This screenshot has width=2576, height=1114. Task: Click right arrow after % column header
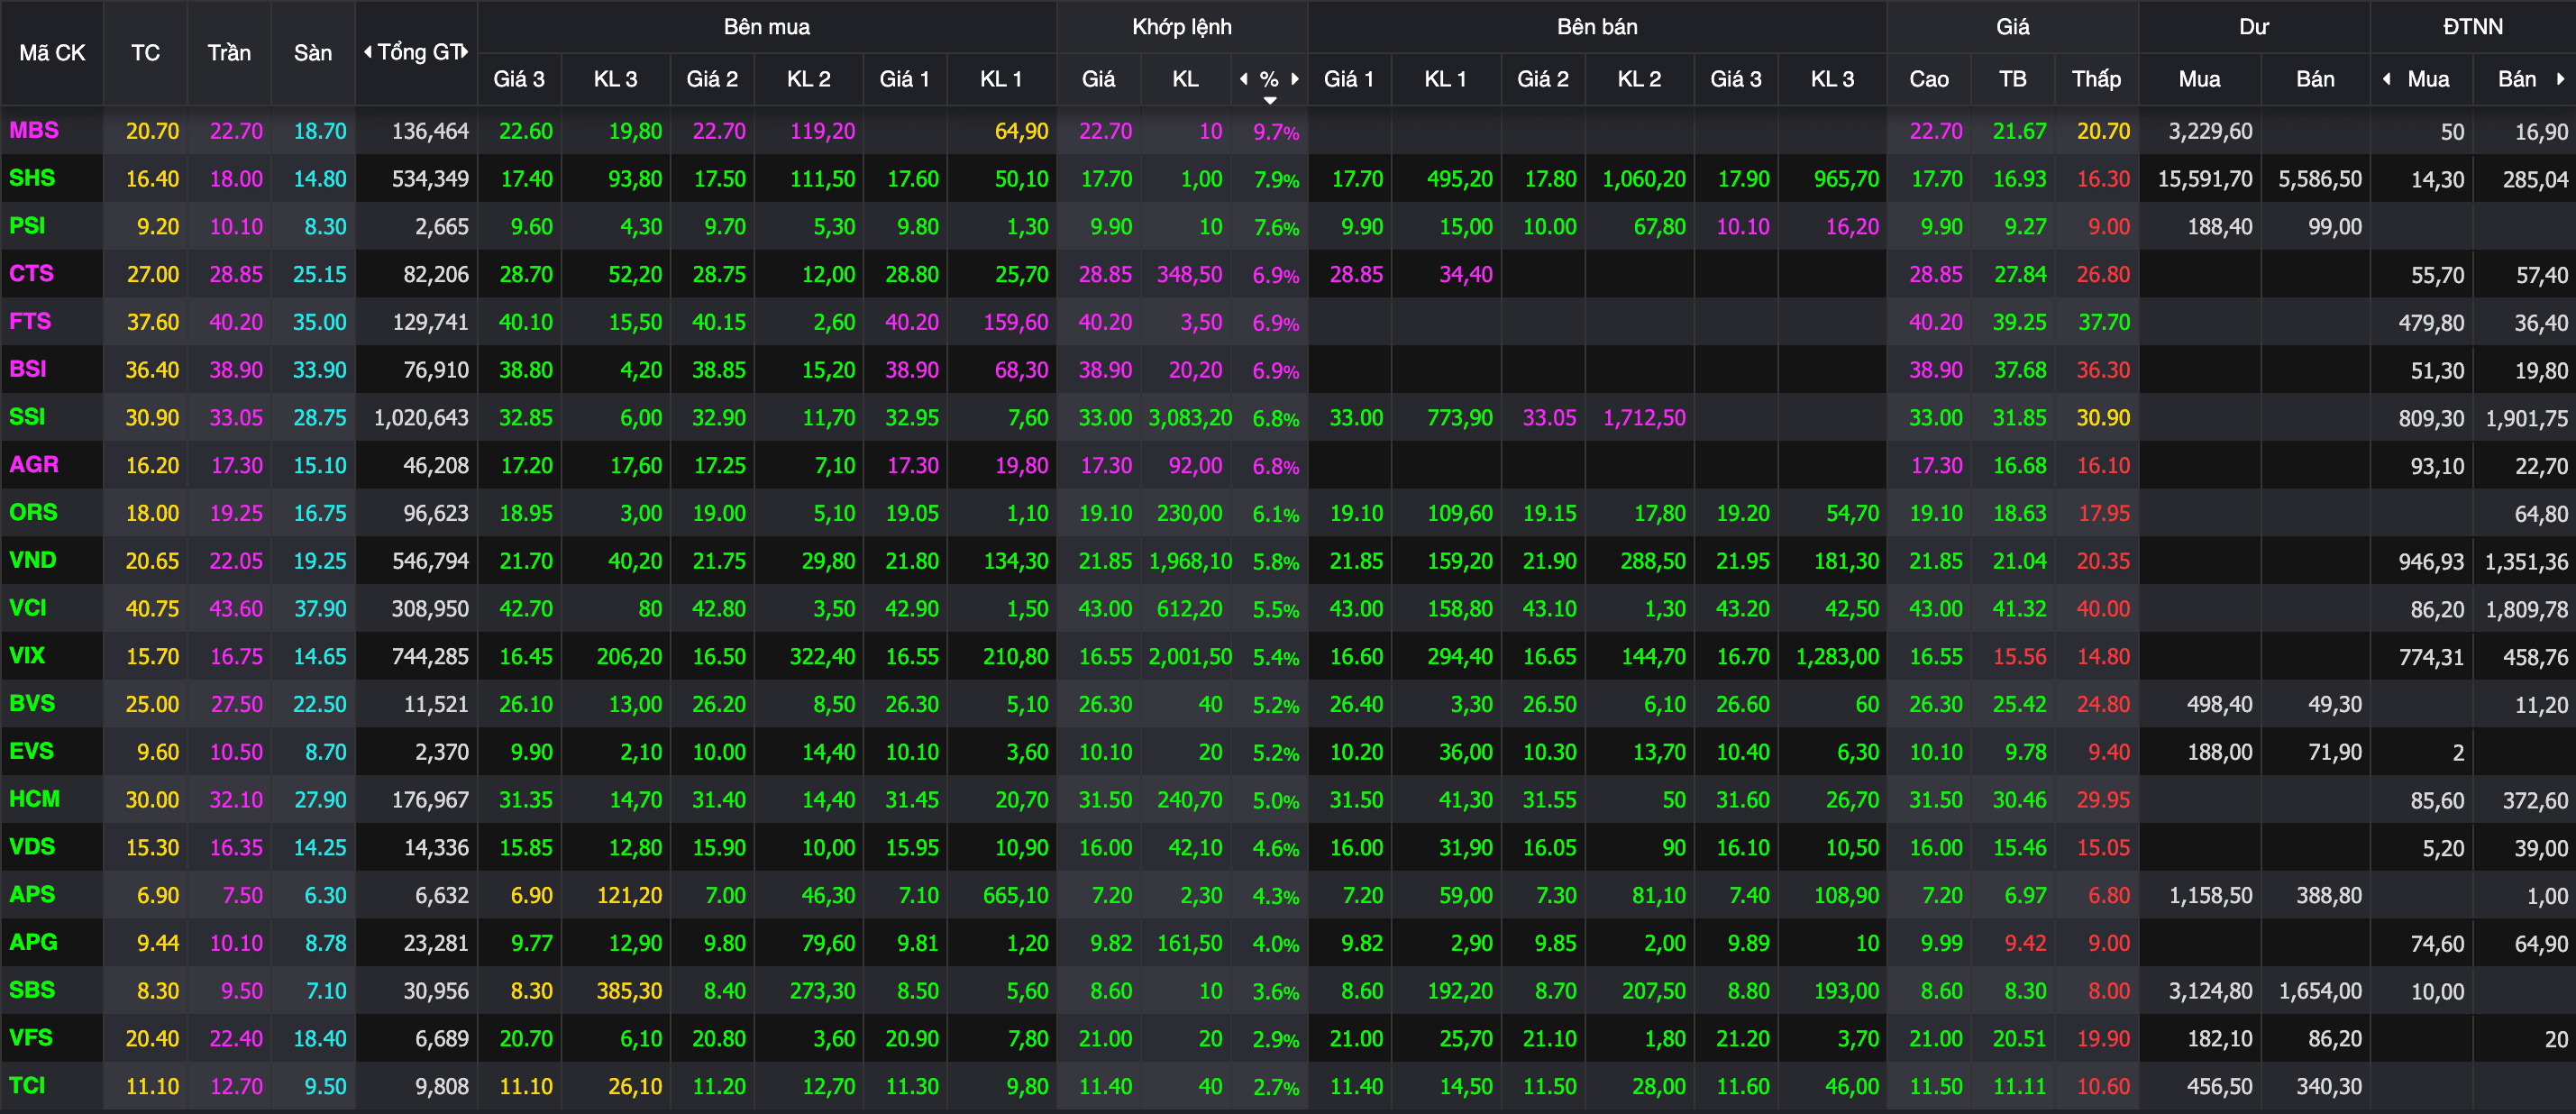pos(1295,79)
